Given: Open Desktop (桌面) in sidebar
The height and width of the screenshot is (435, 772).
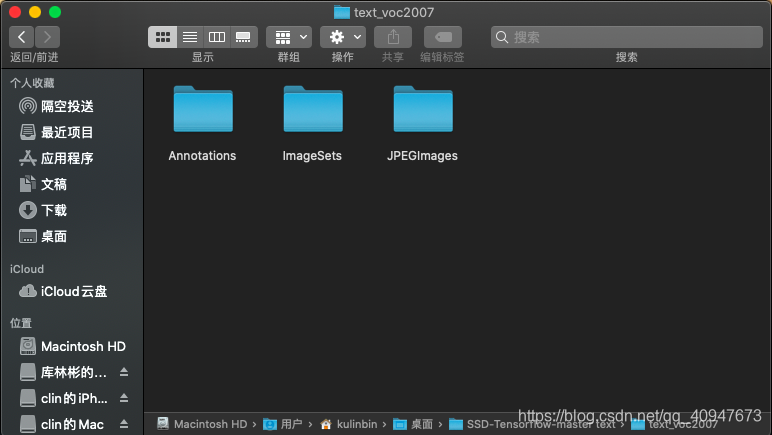Looking at the screenshot, I should tap(72, 236).
